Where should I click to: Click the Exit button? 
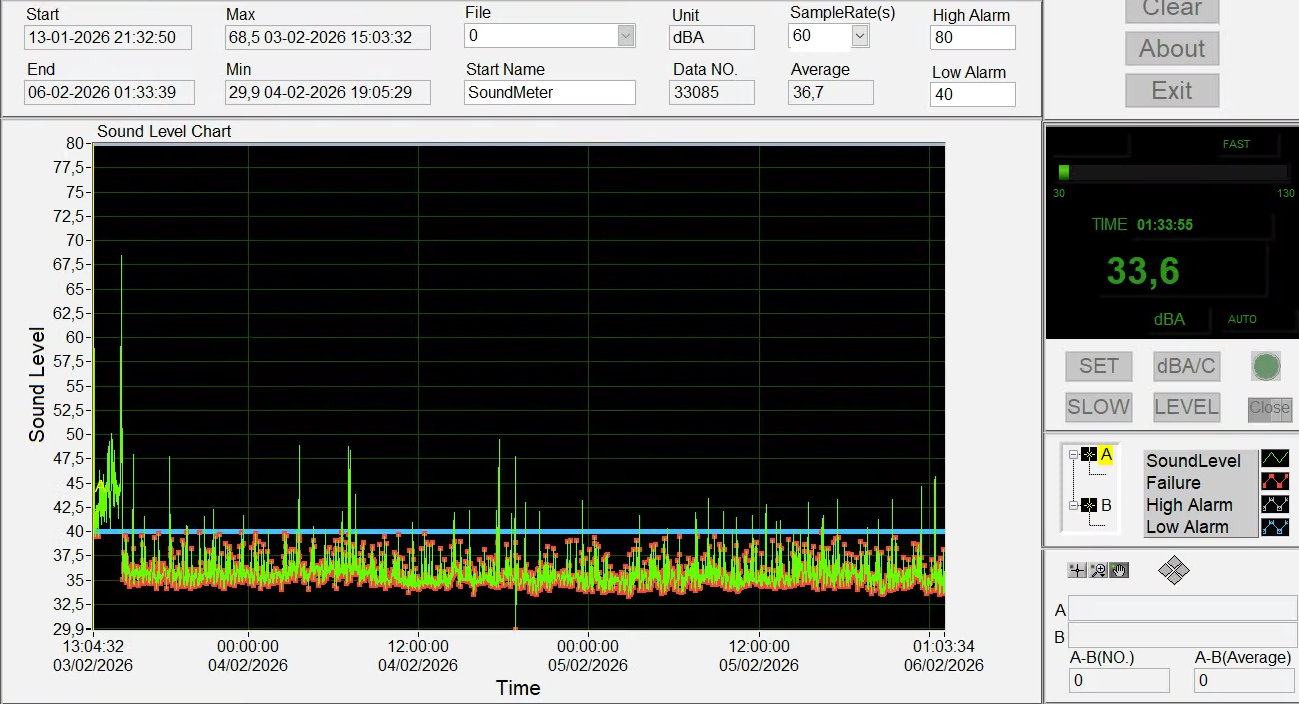(1171, 91)
